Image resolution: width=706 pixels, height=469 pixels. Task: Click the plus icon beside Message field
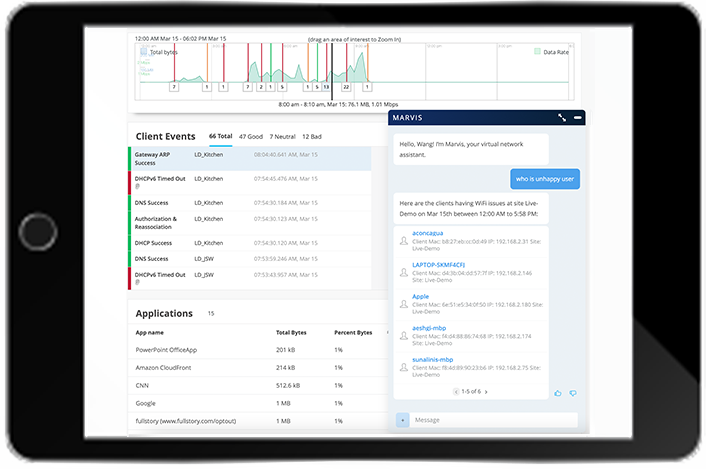pos(402,420)
